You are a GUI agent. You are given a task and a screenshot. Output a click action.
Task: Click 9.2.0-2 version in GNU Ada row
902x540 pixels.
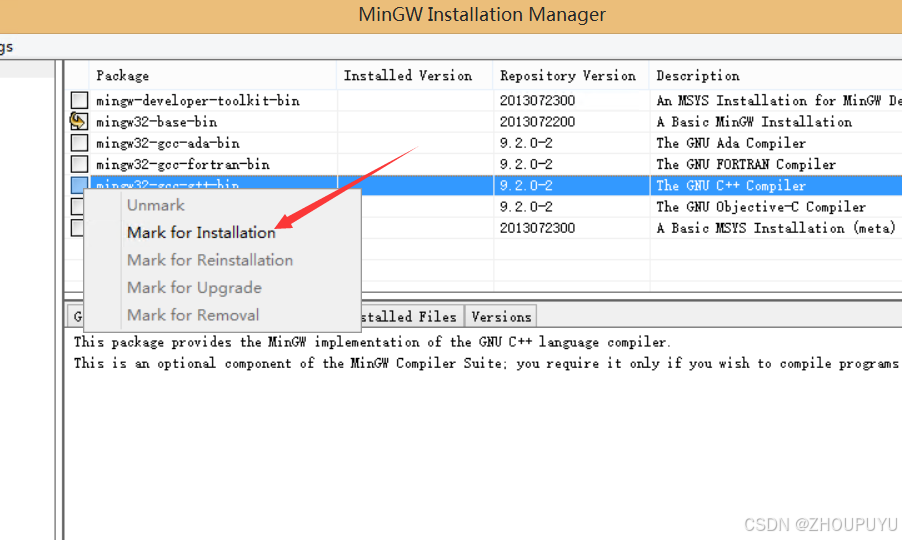click(526, 143)
